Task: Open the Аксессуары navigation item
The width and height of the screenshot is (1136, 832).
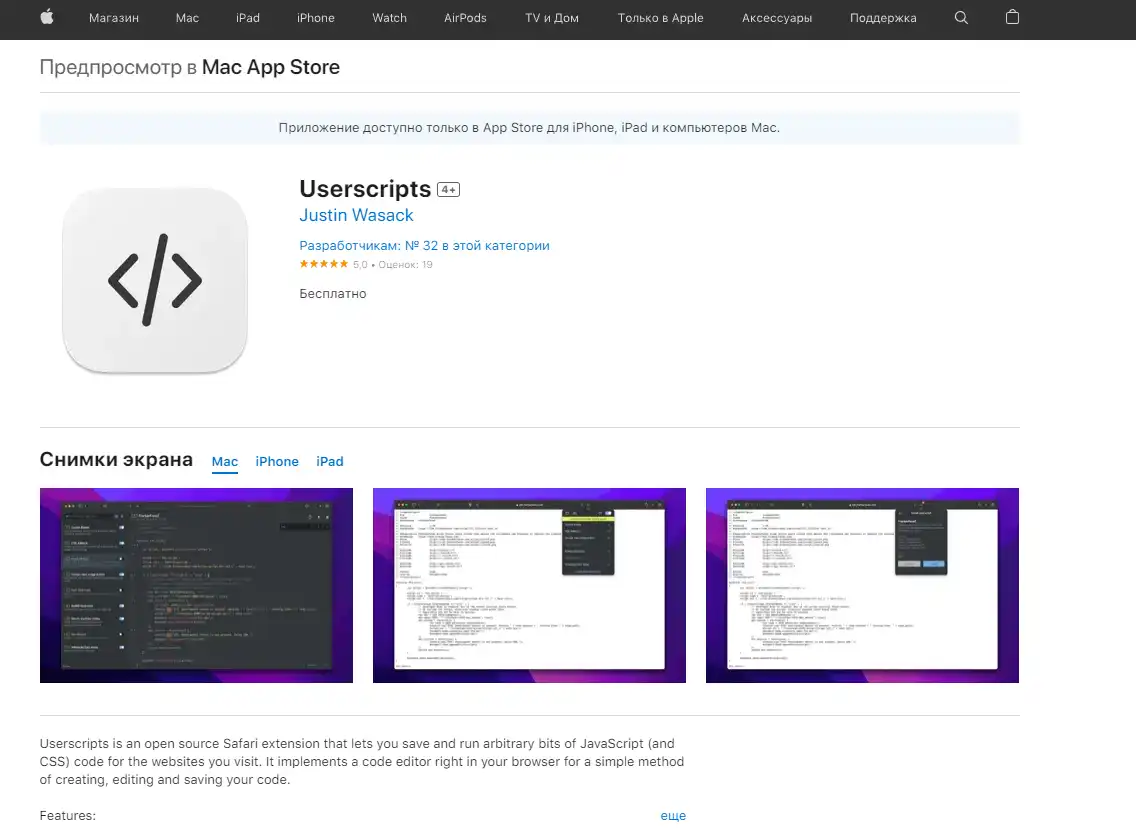Action: [x=777, y=17]
